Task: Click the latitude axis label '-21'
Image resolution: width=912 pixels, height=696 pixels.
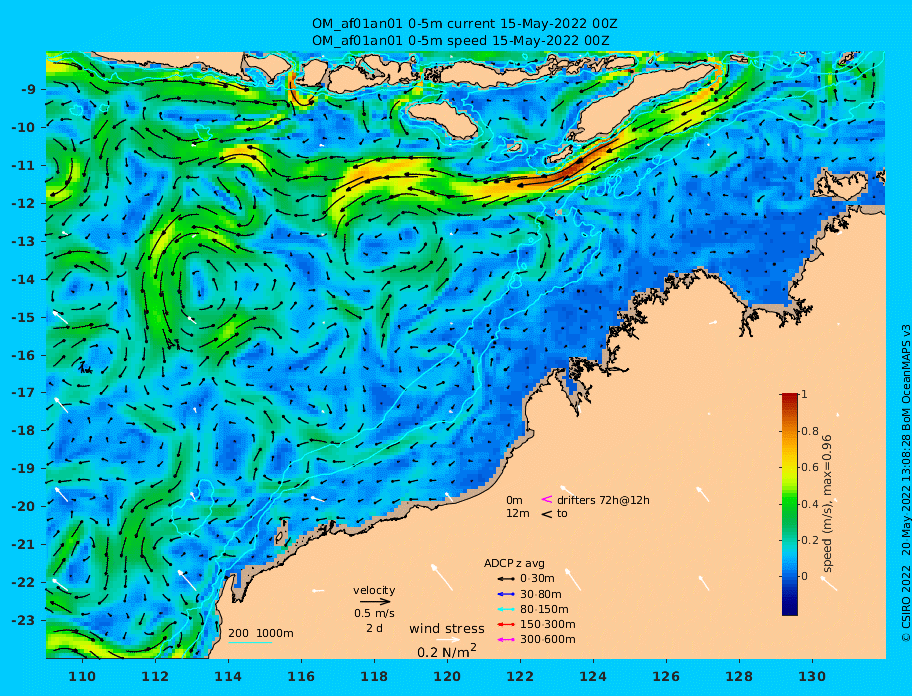Action: pos(24,544)
